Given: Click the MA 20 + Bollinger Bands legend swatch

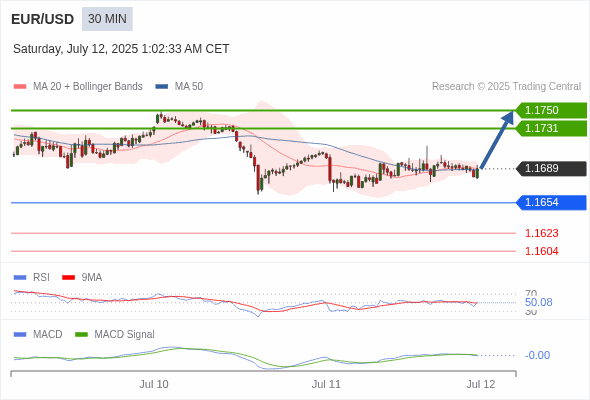Looking at the screenshot, I should click(x=20, y=87).
